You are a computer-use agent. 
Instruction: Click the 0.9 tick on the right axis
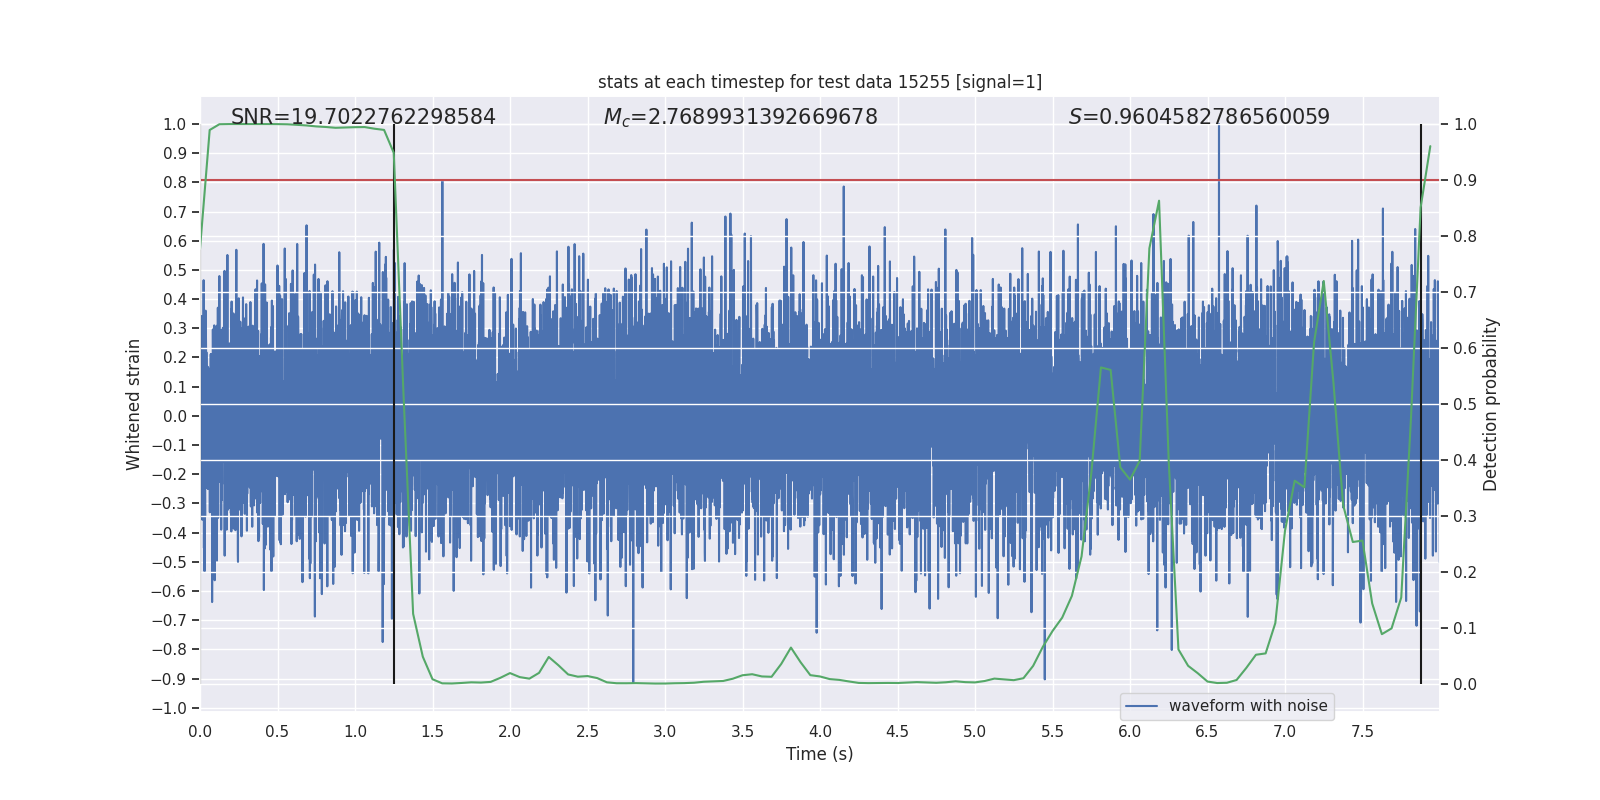click(1465, 181)
